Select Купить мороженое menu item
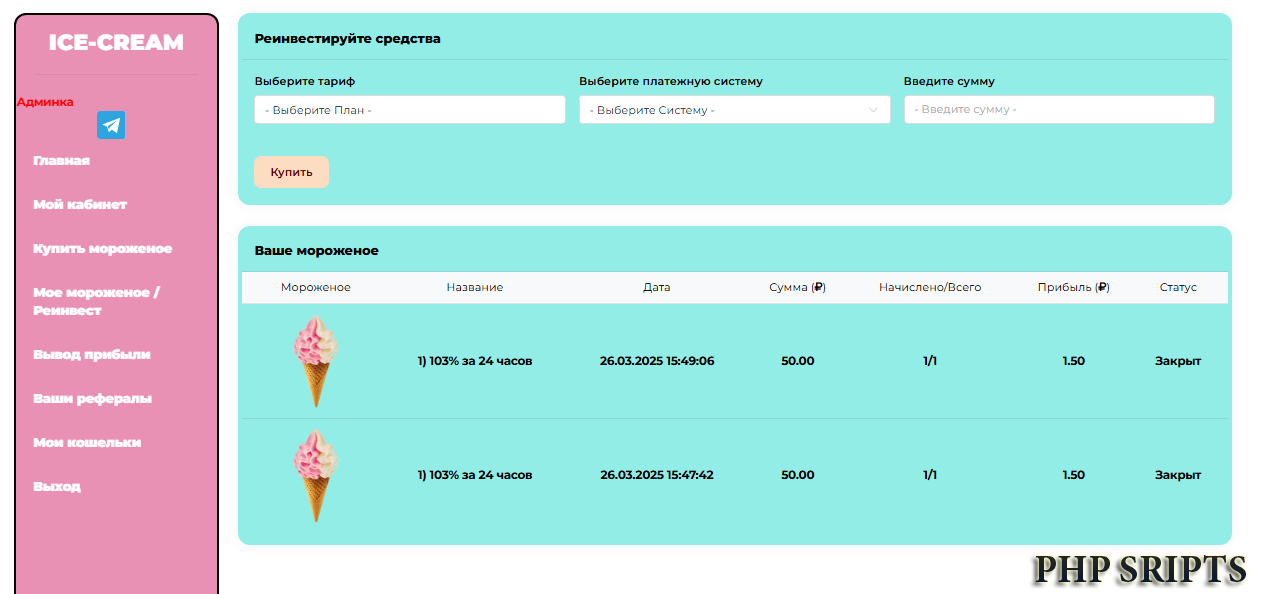 [102, 249]
